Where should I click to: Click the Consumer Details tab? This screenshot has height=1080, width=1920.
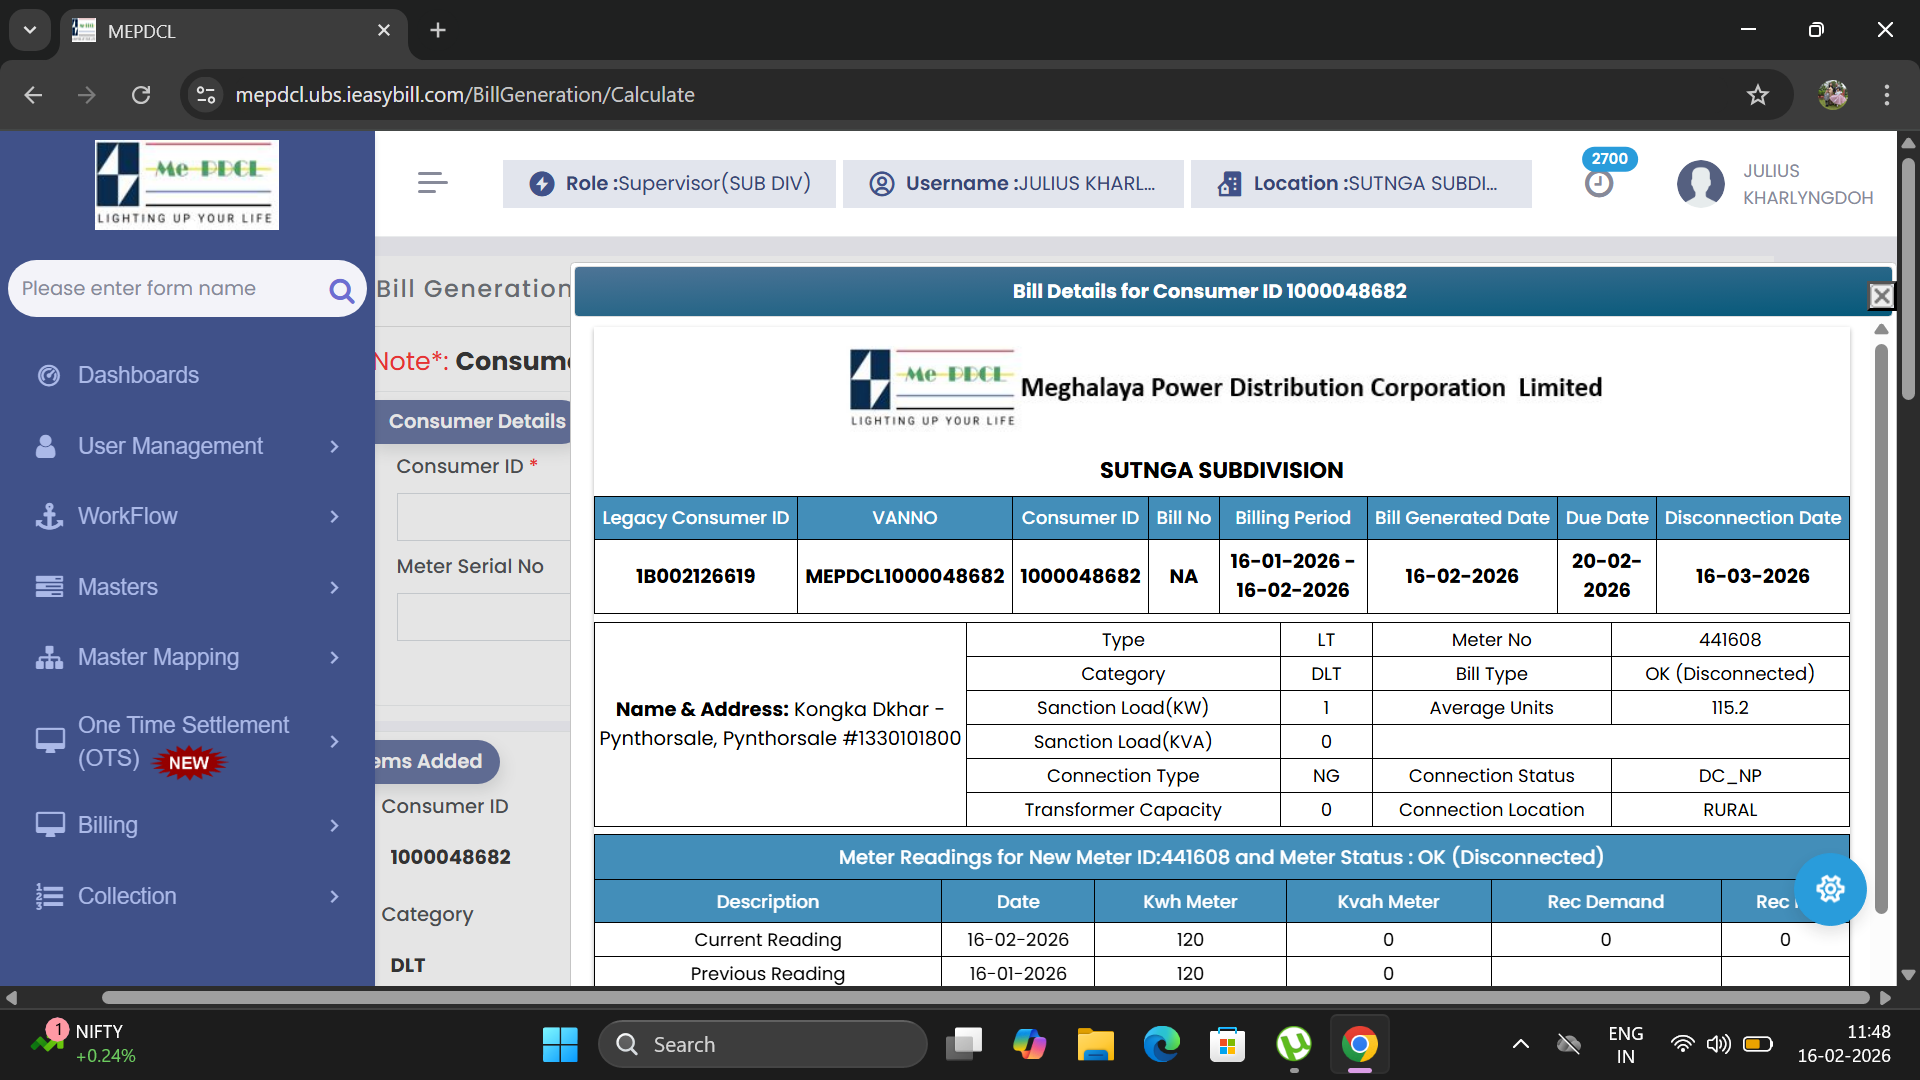476,421
